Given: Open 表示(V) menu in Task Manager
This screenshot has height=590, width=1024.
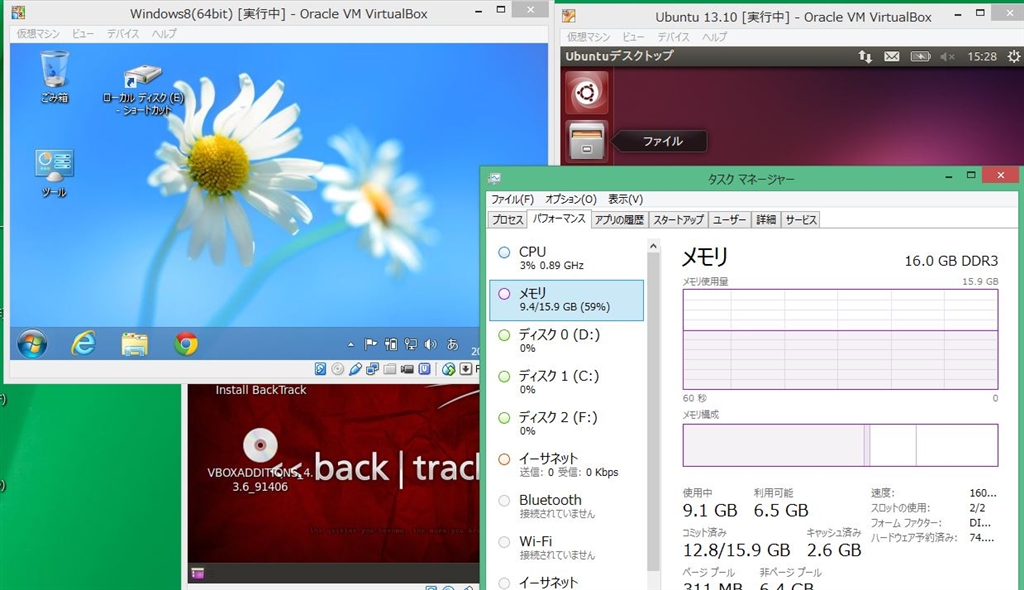Looking at the screenshot, I should [x=625, y=199].
